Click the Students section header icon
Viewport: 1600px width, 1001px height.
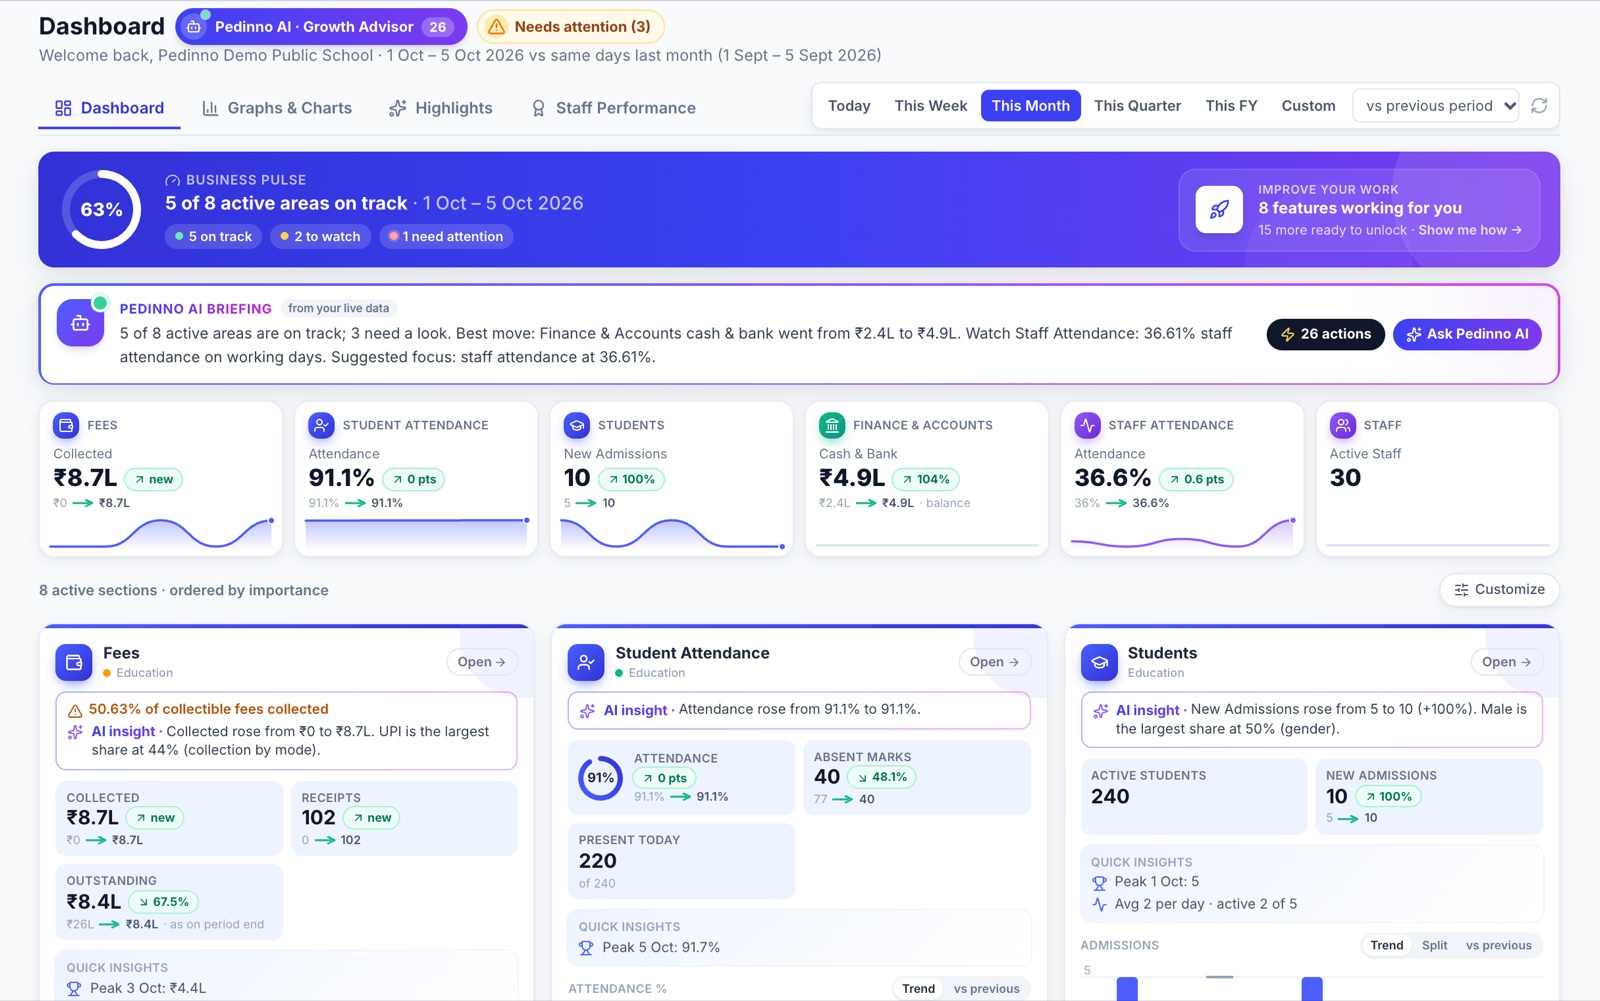coord(1099,662)
